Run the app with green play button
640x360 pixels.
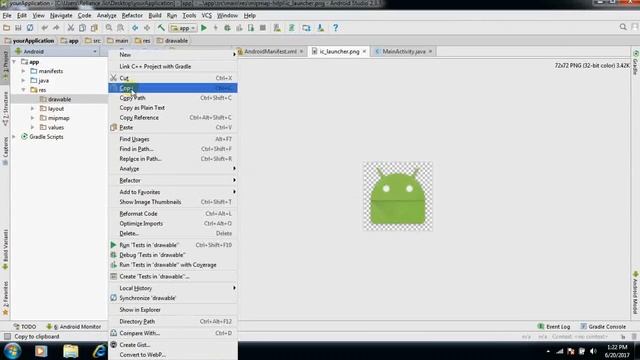204,28
